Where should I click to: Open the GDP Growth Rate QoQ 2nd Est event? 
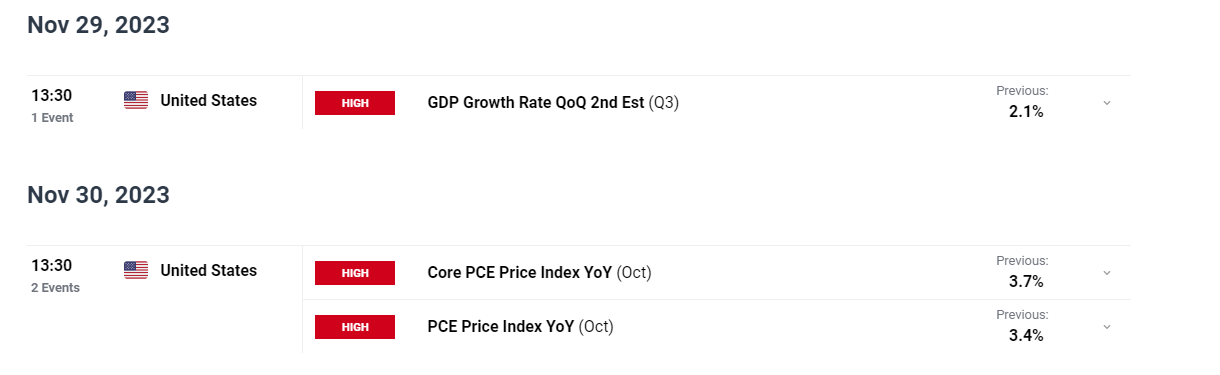(553, 102)
